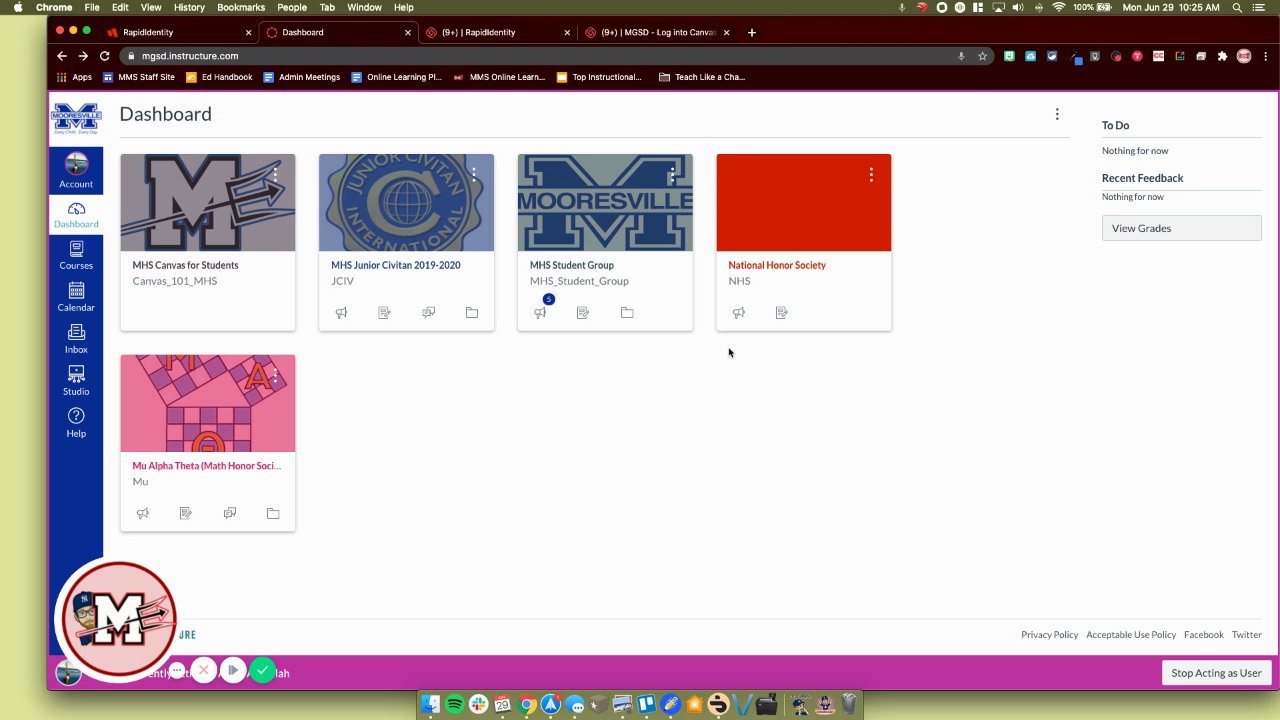Open the Bookmarks menu in menu bar

pos(241,7)
